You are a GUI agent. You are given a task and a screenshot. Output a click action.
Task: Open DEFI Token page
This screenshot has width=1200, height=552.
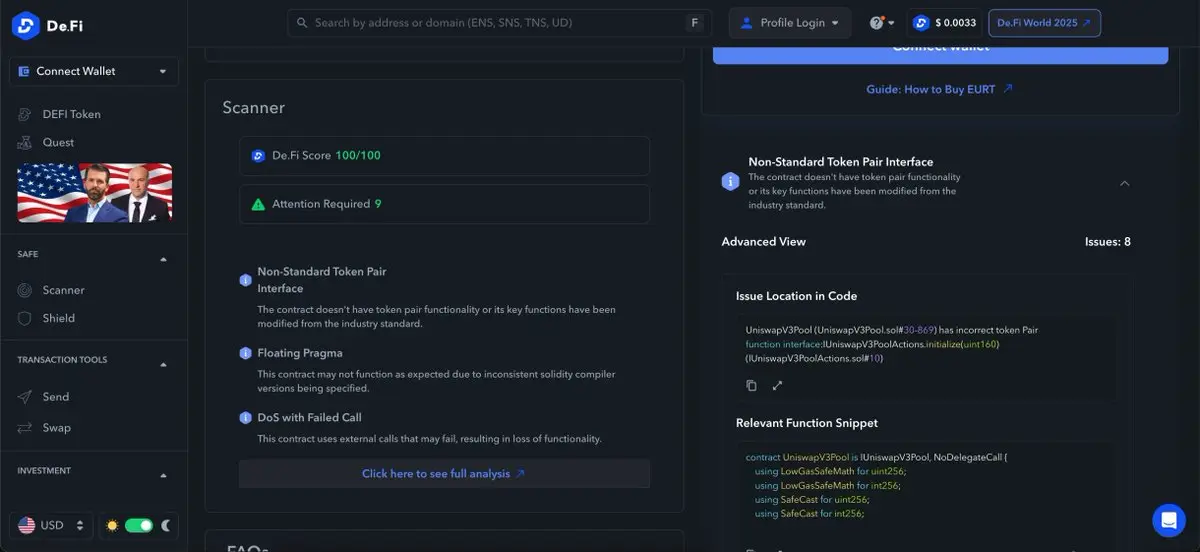point(71,114)
